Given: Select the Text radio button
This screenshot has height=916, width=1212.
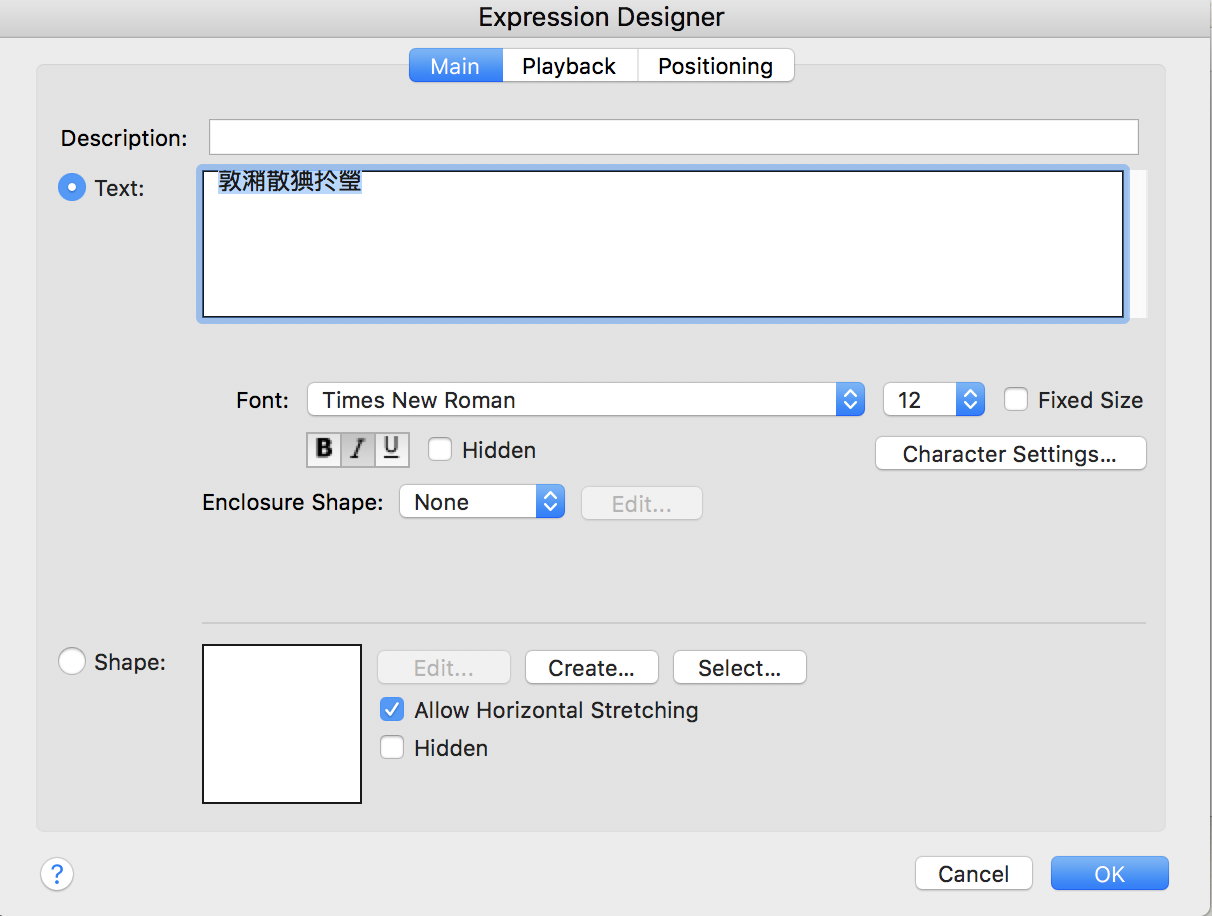Looking at the screenshot, I should [72, 187].
